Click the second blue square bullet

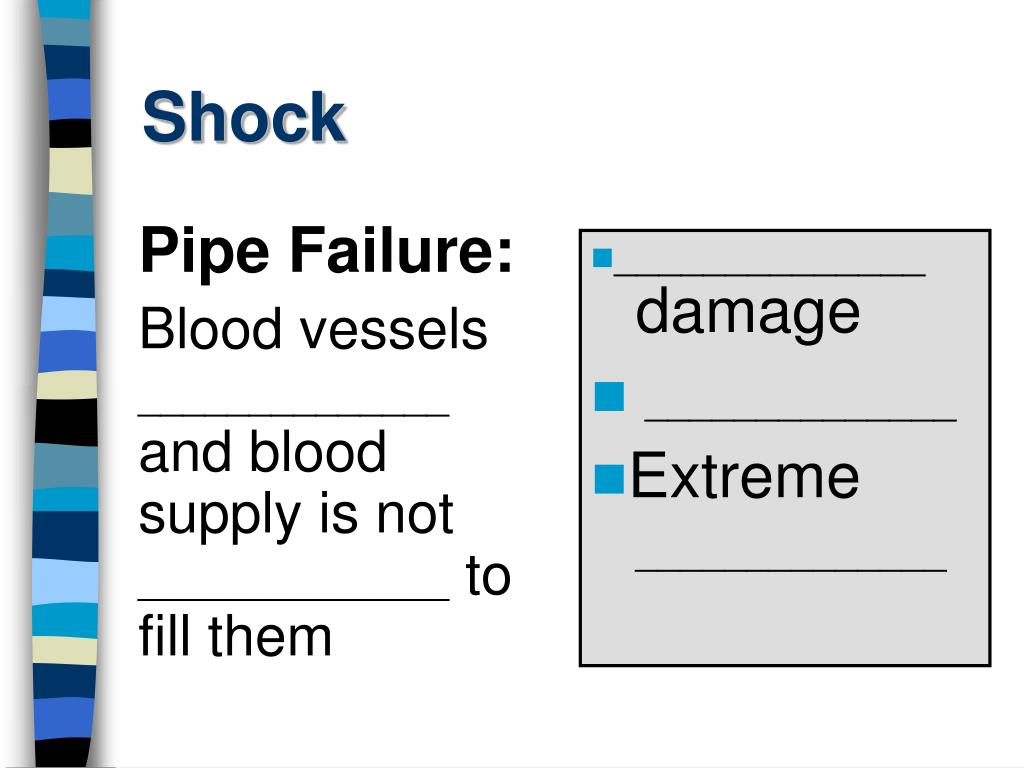[609, 396]
